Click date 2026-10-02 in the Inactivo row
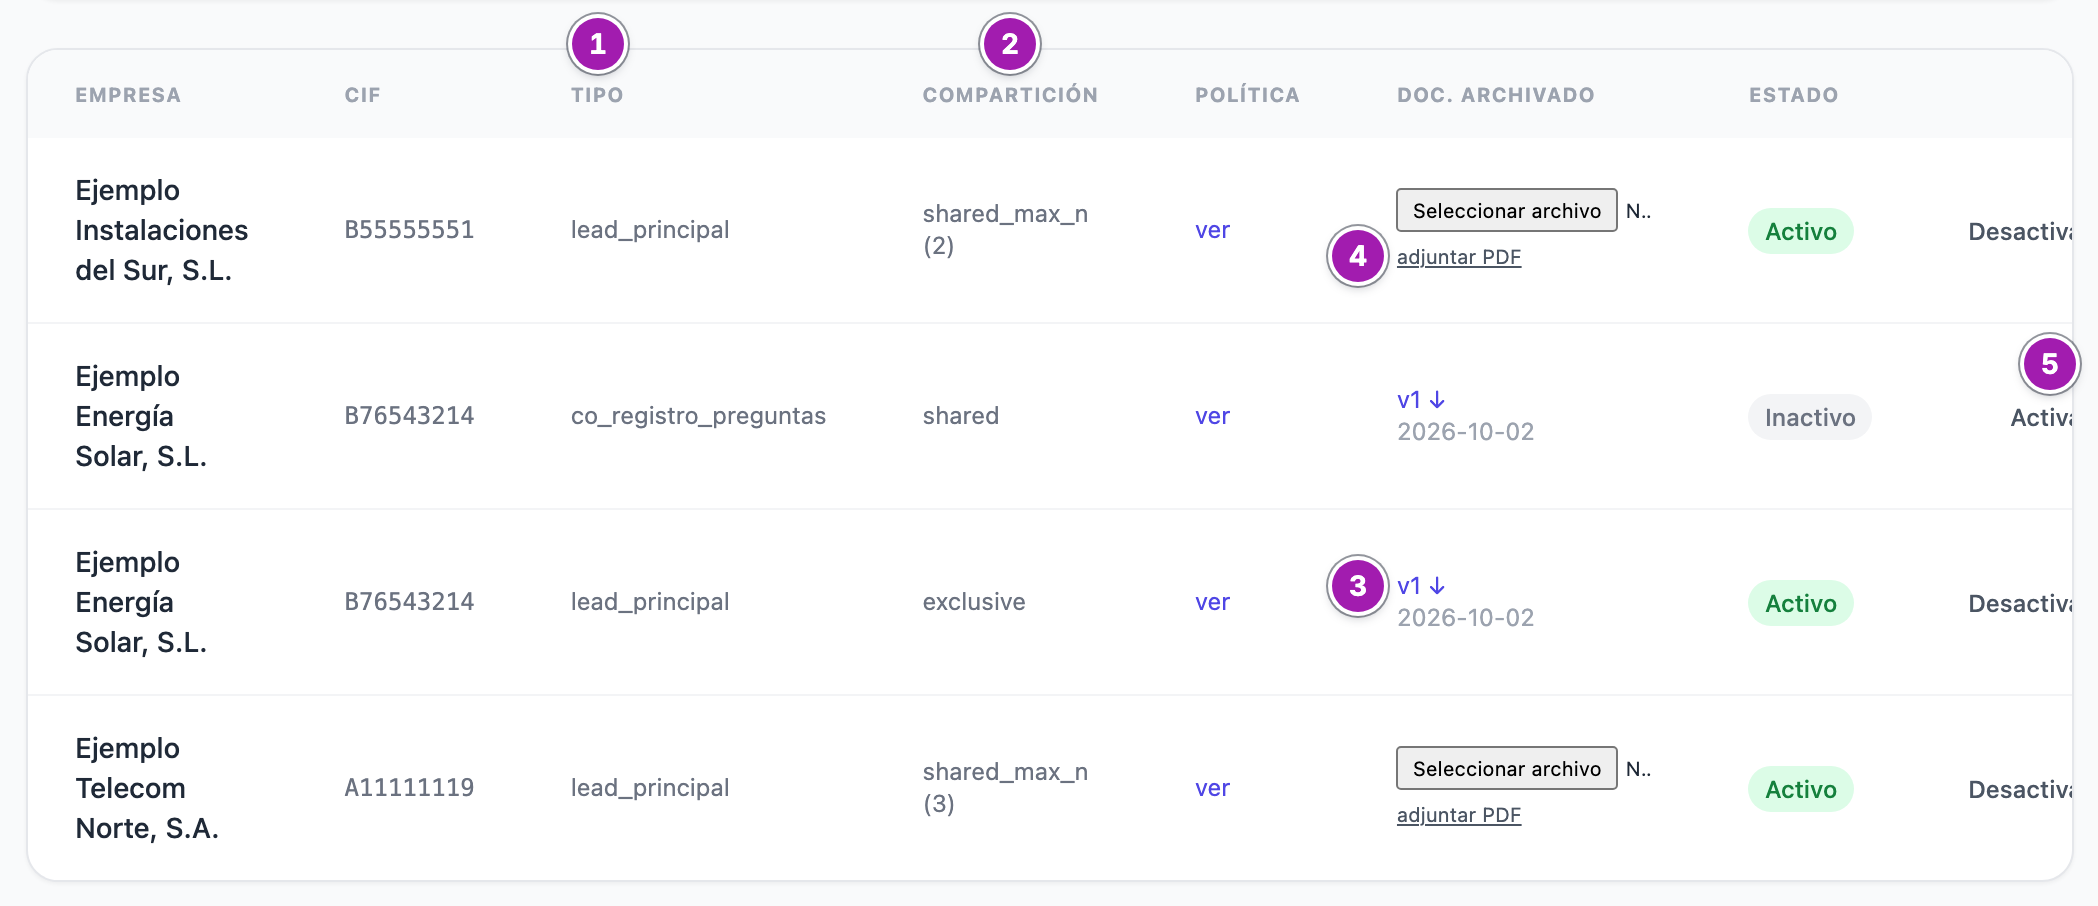2098x906 pixels. click(1465, 432)
